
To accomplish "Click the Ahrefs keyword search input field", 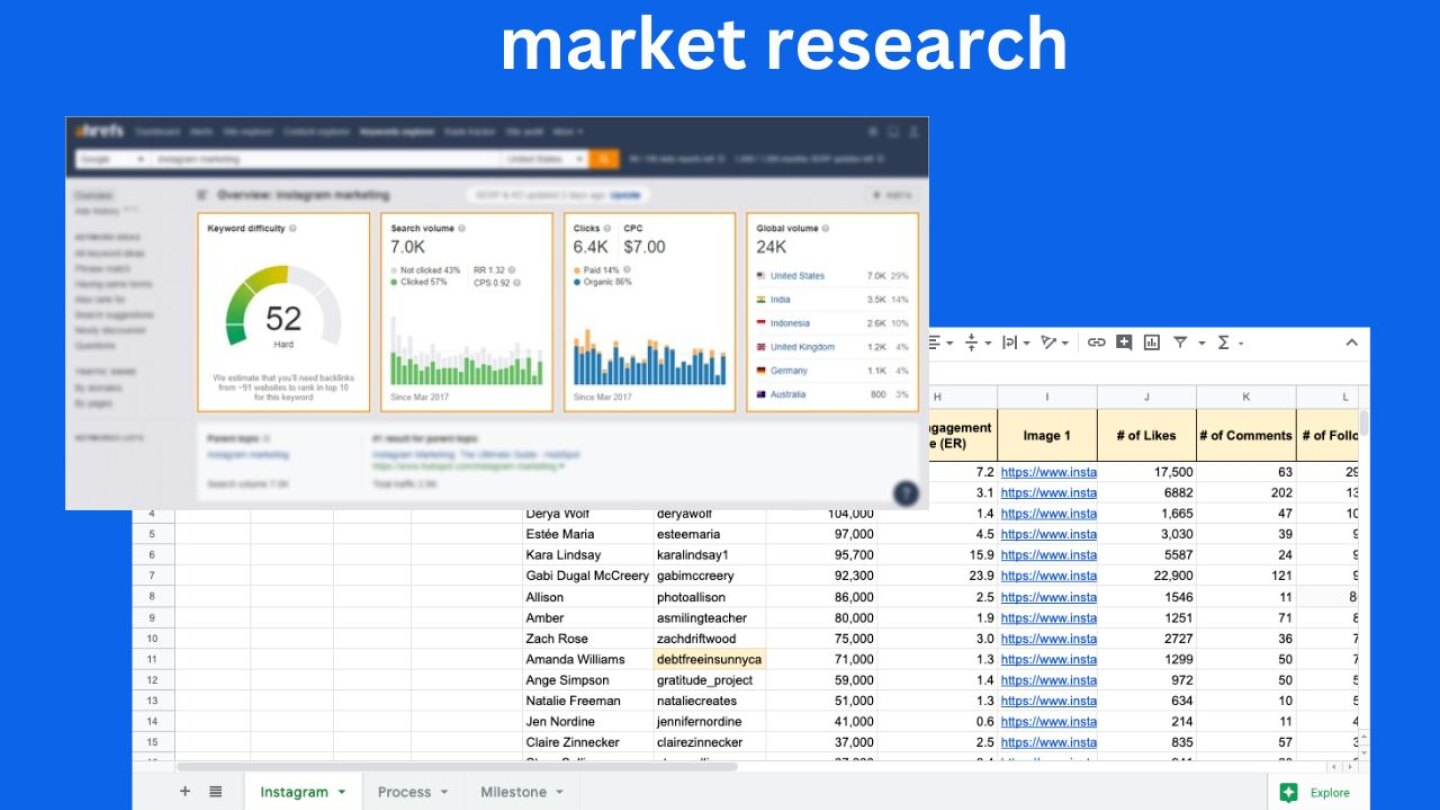I will pyautogui.click(x=325, y=159).
